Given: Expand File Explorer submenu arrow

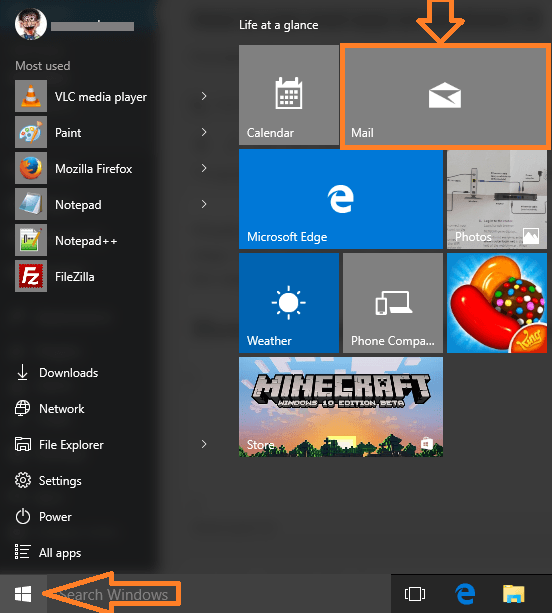Looking at the screenshot, I should (x=204, y=444).
